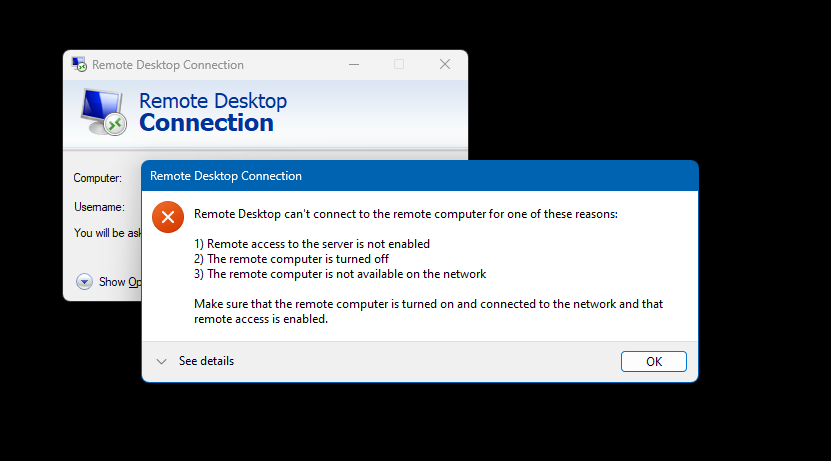Expand the See details chevron arrow
Viewport: 831px width, 461px height.
161,361
